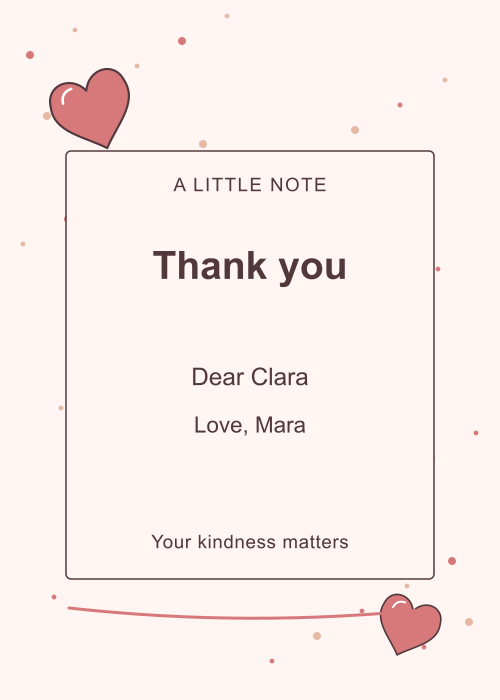Select the "A LITTLE NOTE" header text
The height and width of the screenshot is (700, 500).
[250, 185]
